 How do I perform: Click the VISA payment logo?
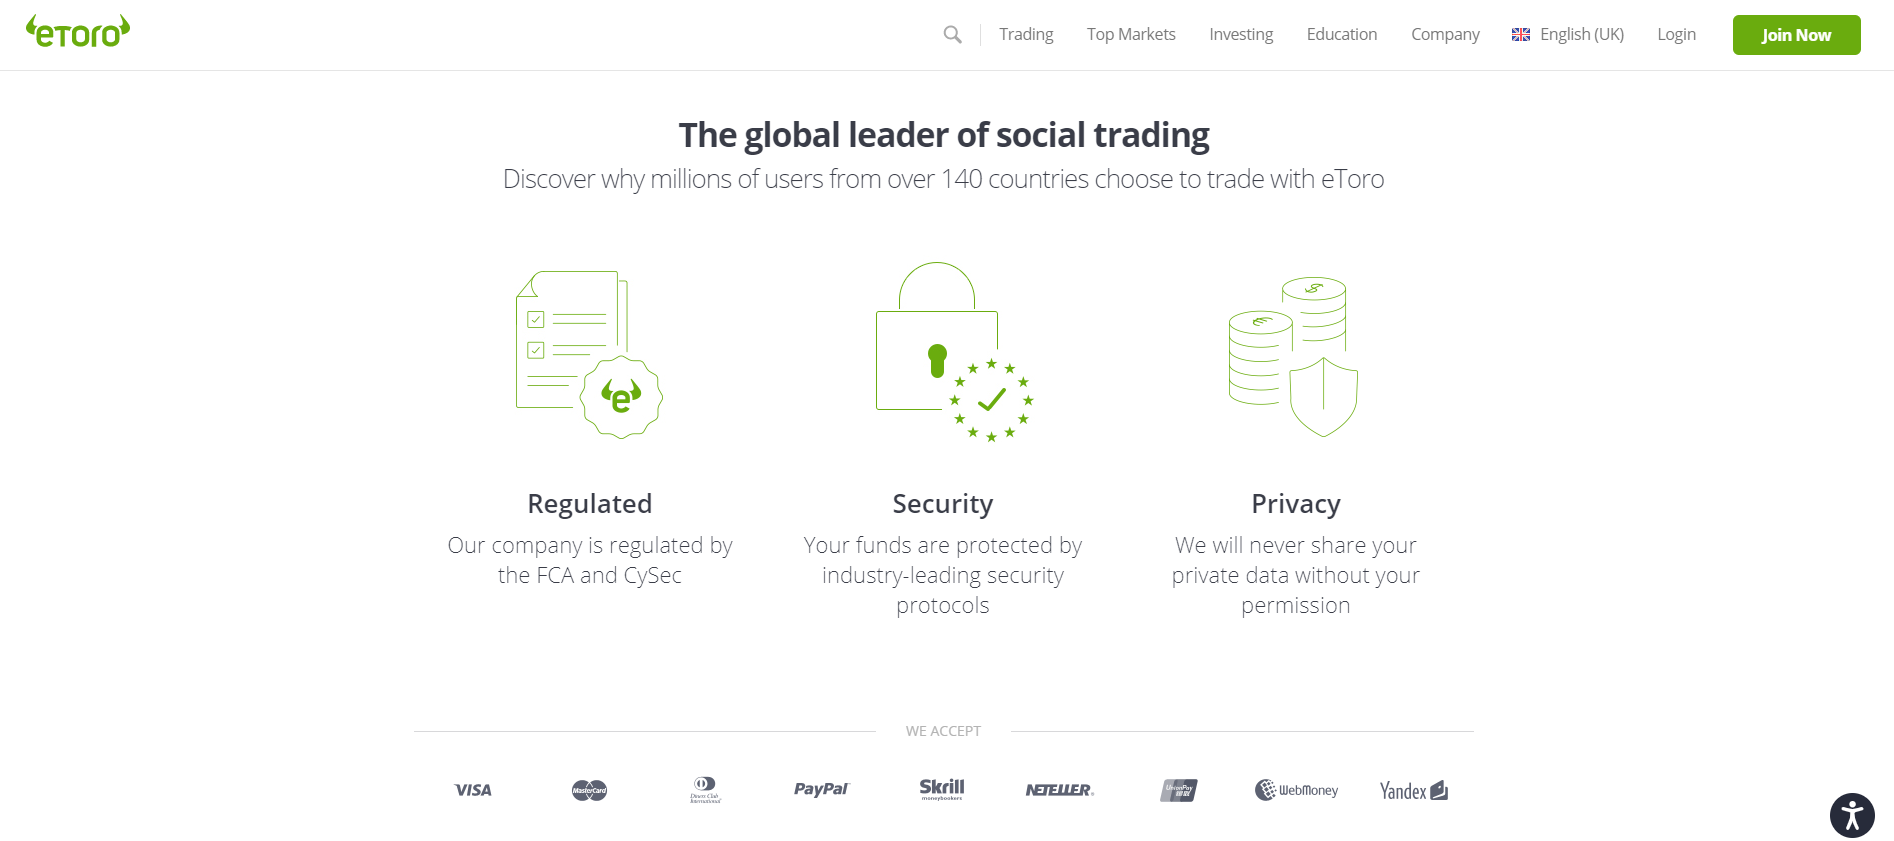[x=473, y=790]
